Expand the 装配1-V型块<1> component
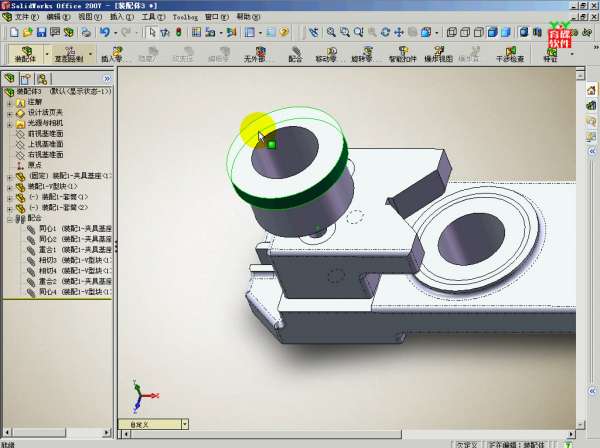This screenshot has height=448, width=600. point(9,186)
